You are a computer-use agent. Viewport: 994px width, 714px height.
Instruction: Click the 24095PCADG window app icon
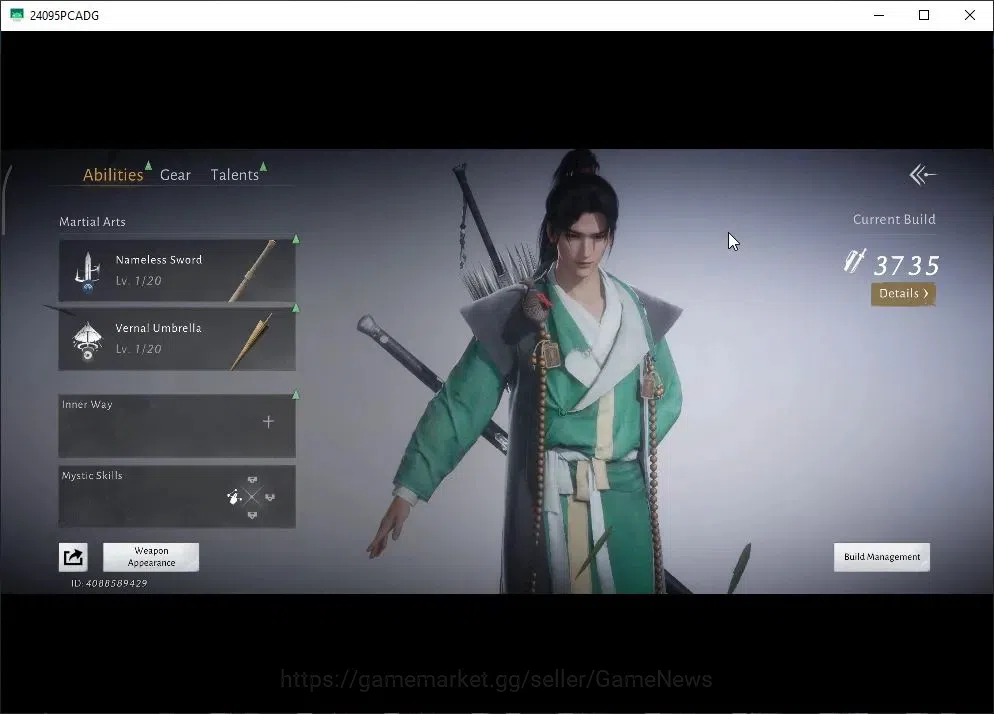tap(16, 15)
